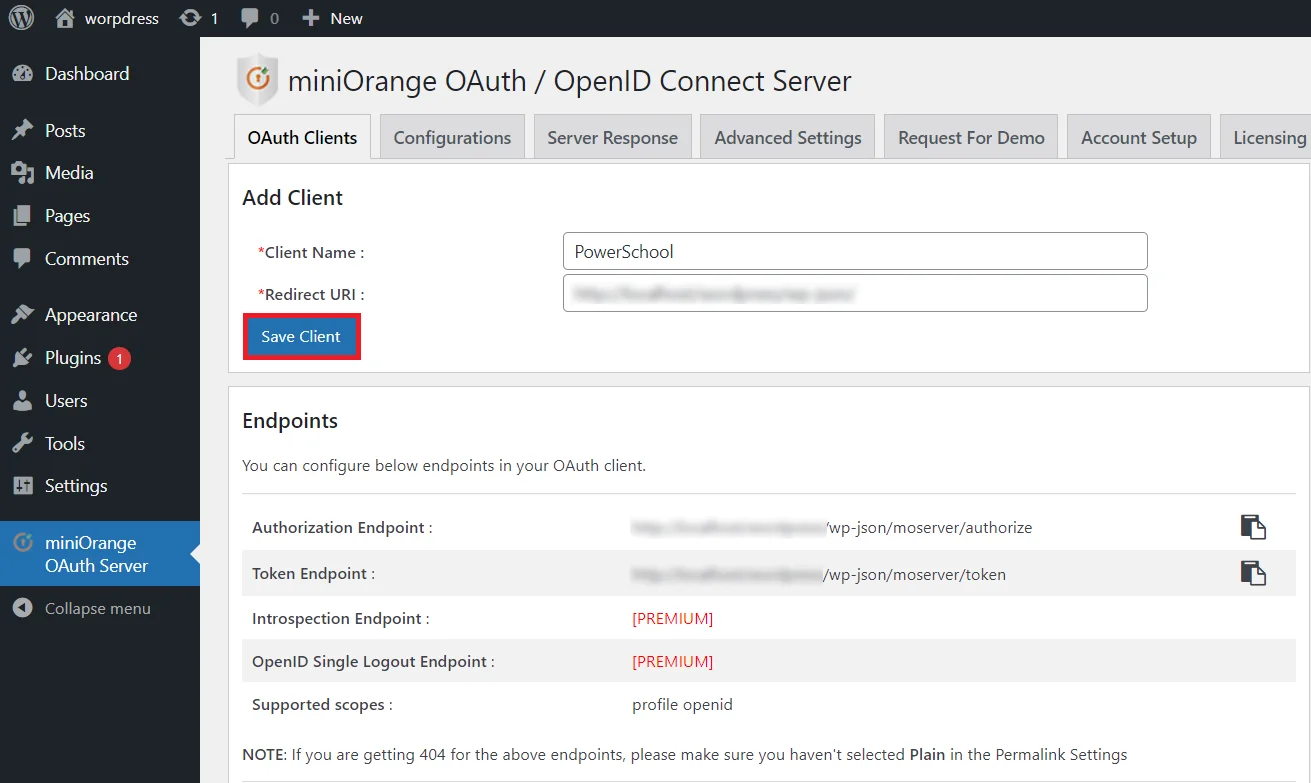1311x783 pixels.
Task: Click the Settings sliders icon
Action: tap(23, 486)
